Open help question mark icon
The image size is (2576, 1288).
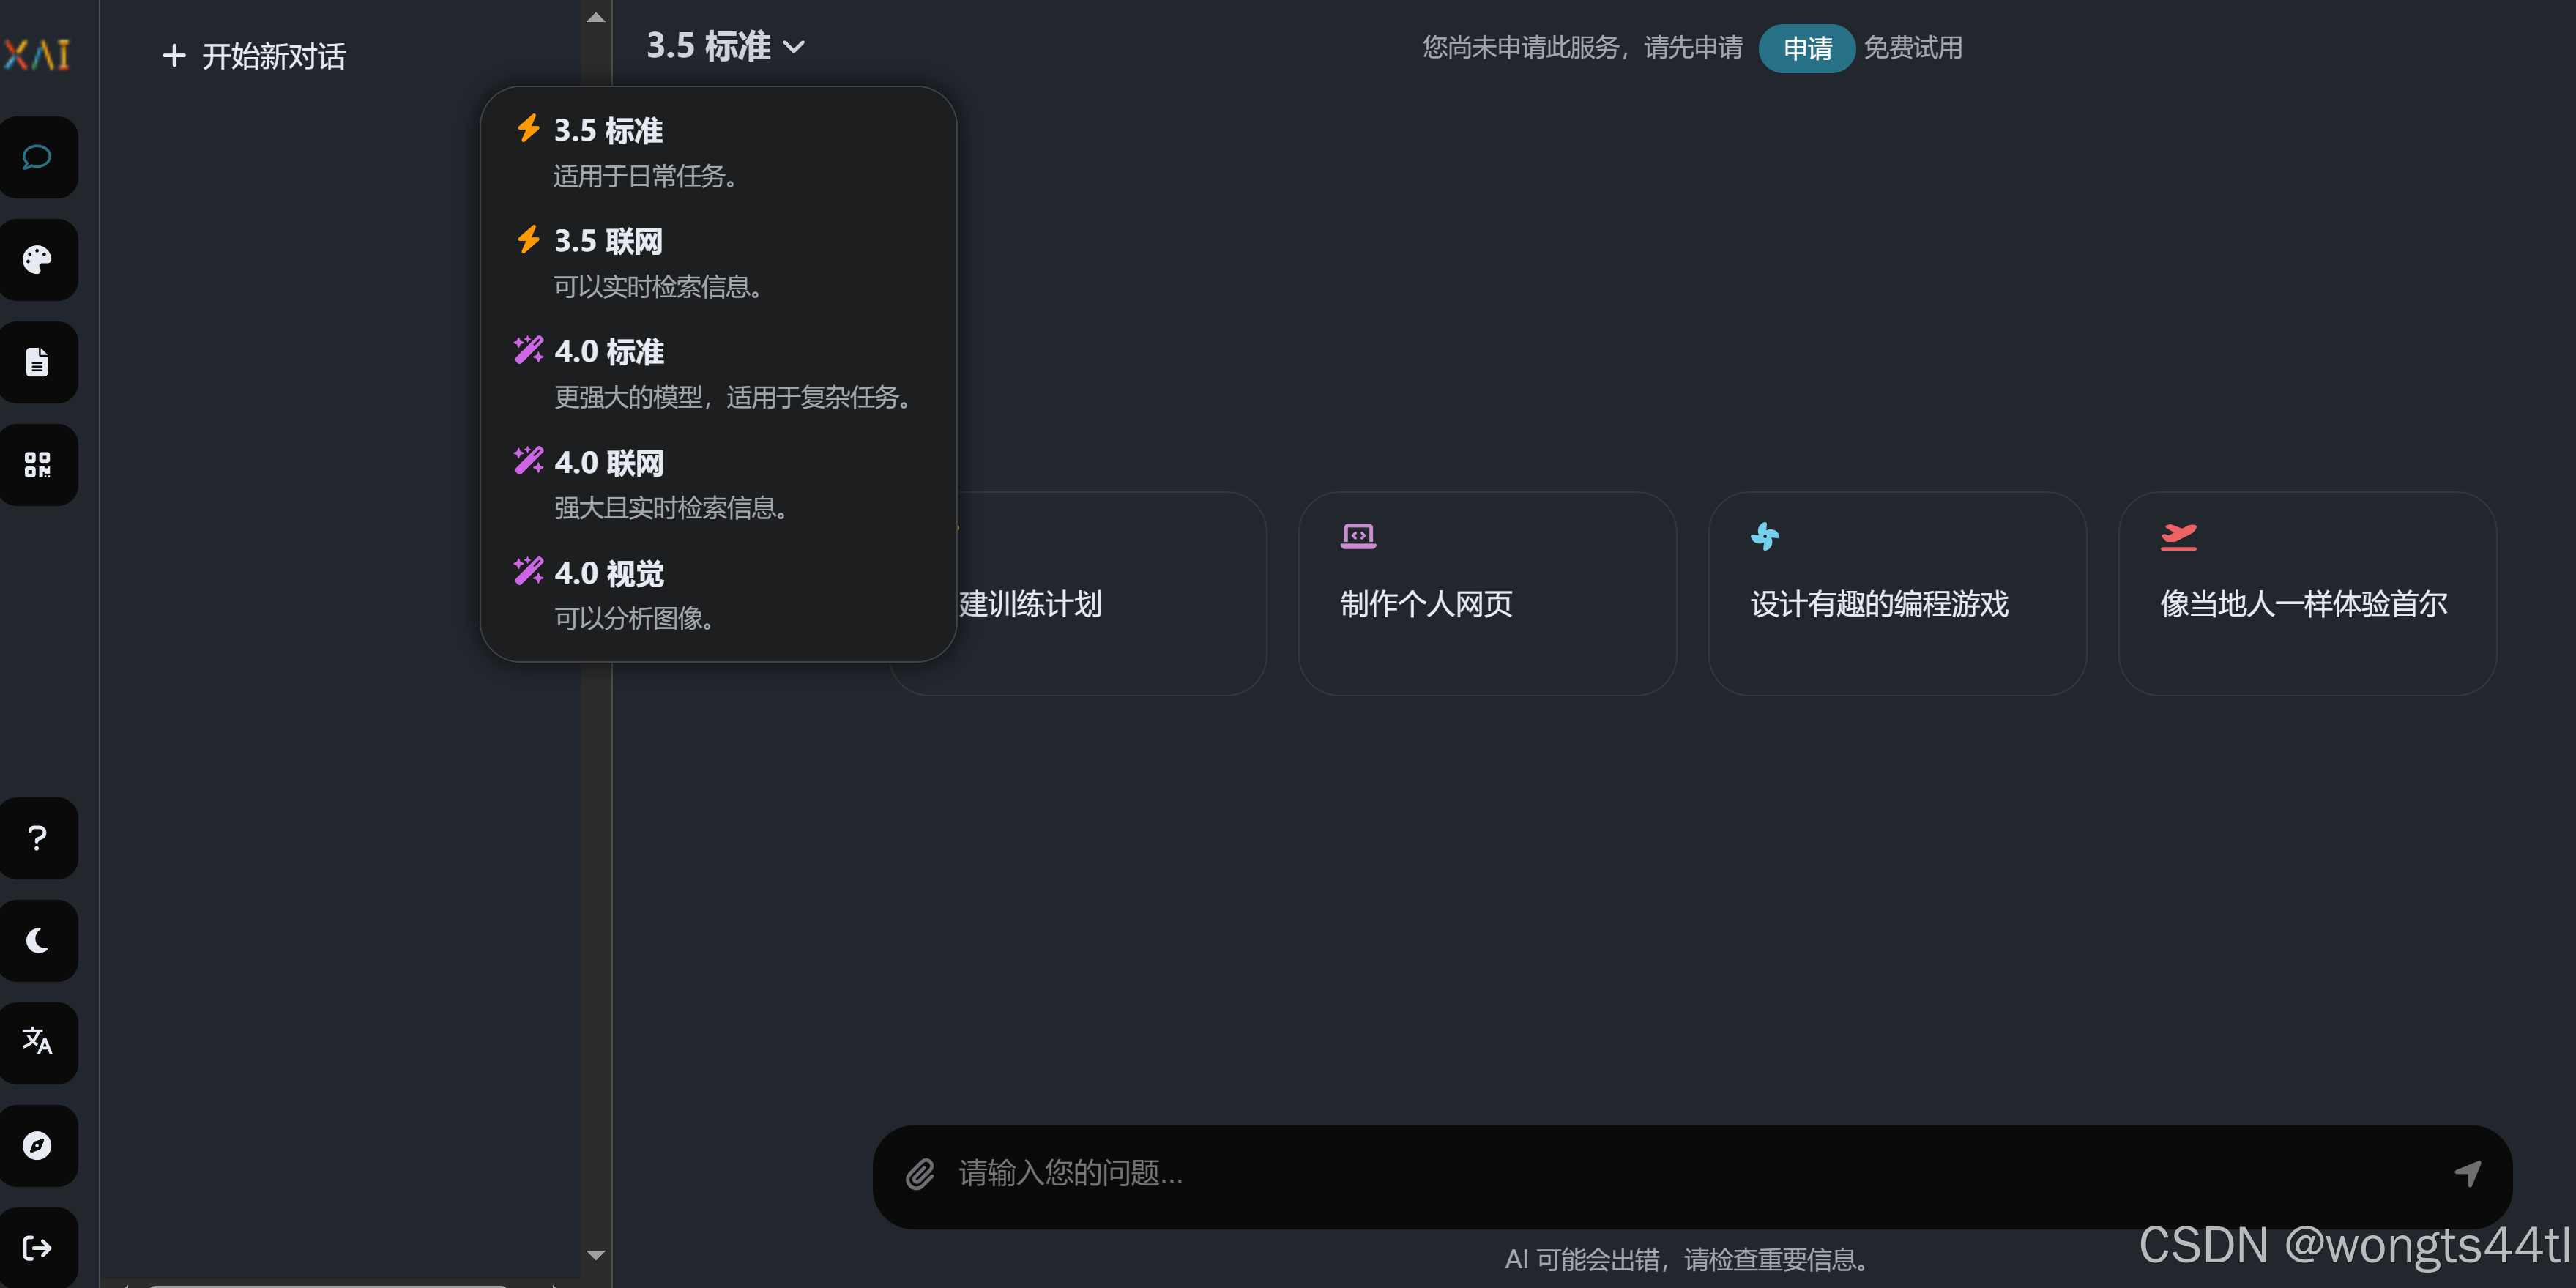(37, 838)
